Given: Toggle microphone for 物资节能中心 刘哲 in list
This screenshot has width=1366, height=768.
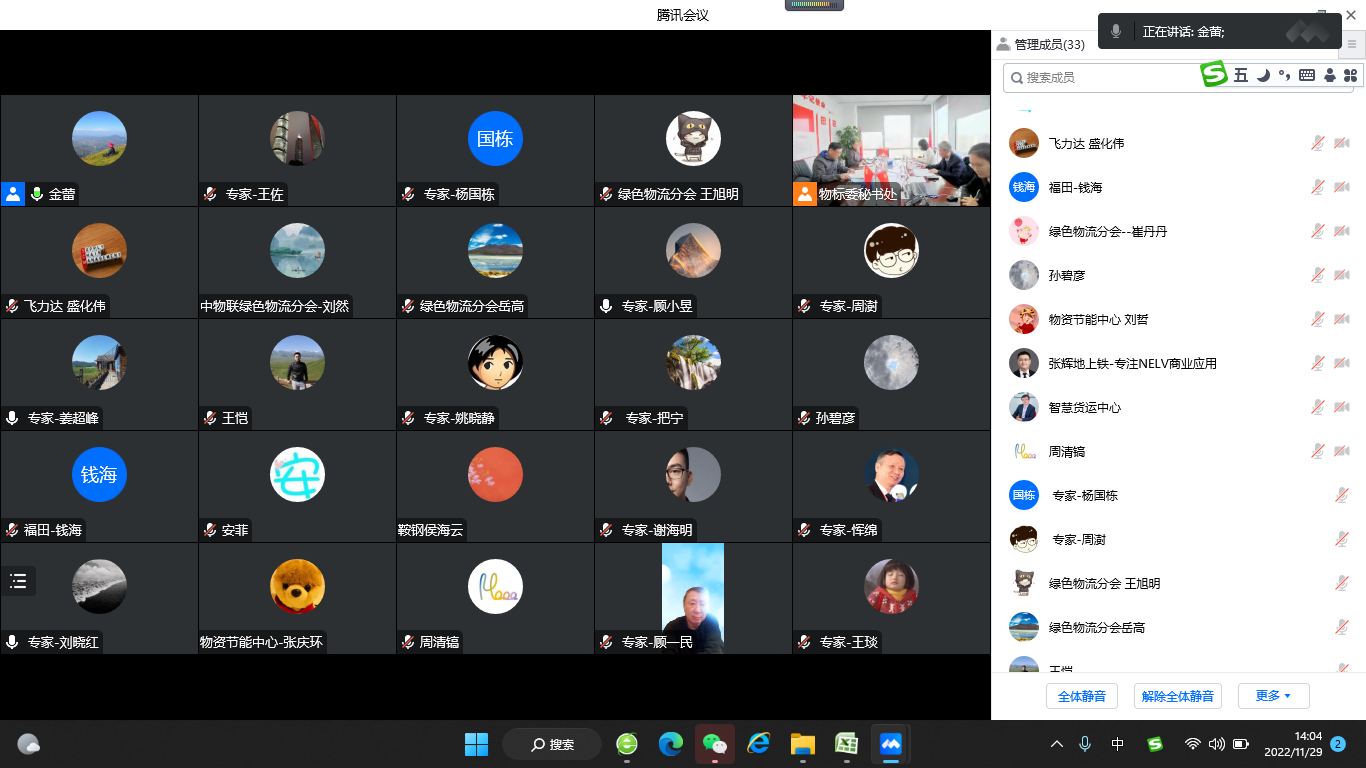Looking at the screenshot, I should click(1318, 320).
